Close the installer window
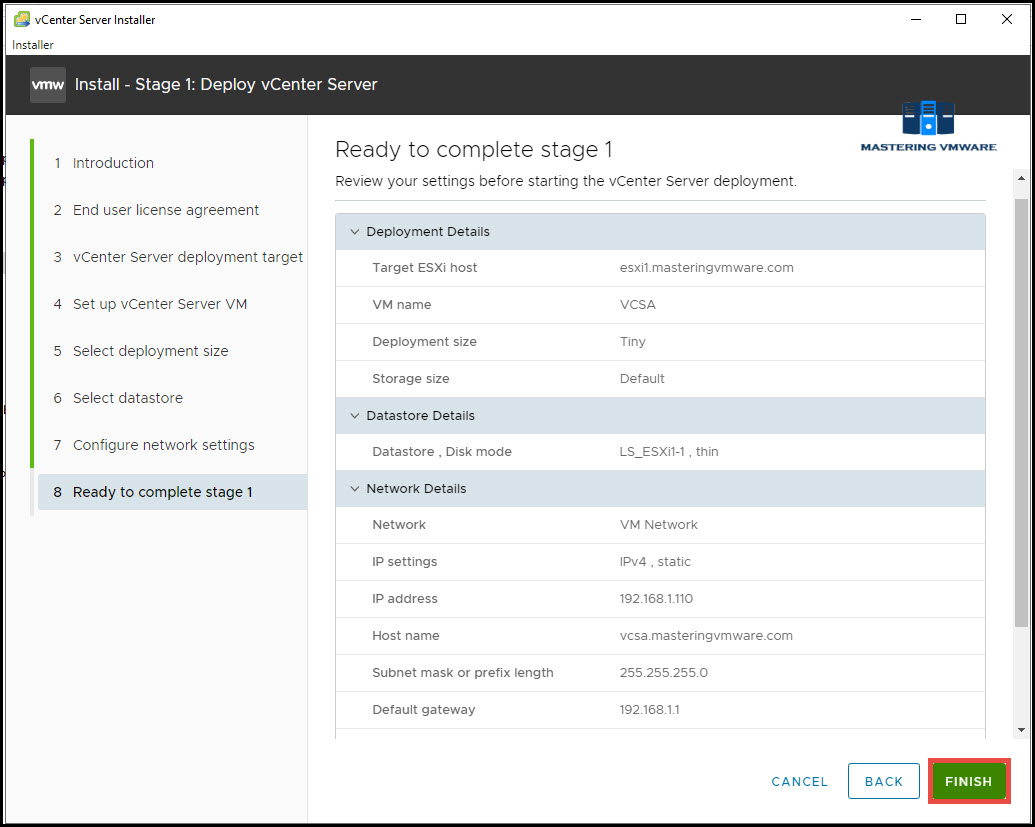This screenshot has width=1035, height=827. pos(1007,19)
